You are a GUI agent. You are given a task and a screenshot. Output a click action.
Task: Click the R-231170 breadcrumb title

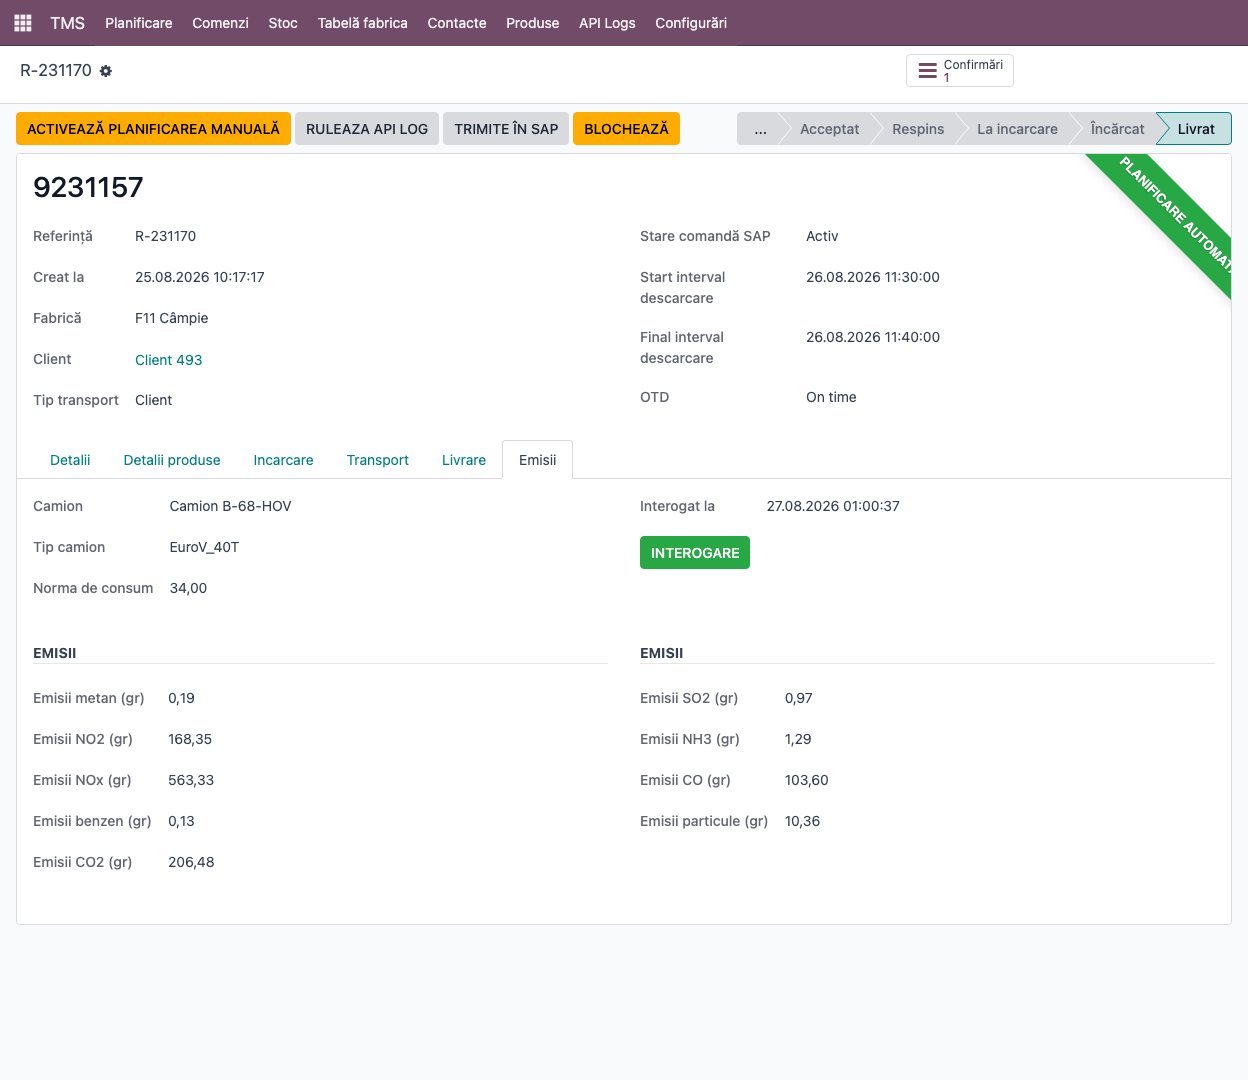point(56,71)
